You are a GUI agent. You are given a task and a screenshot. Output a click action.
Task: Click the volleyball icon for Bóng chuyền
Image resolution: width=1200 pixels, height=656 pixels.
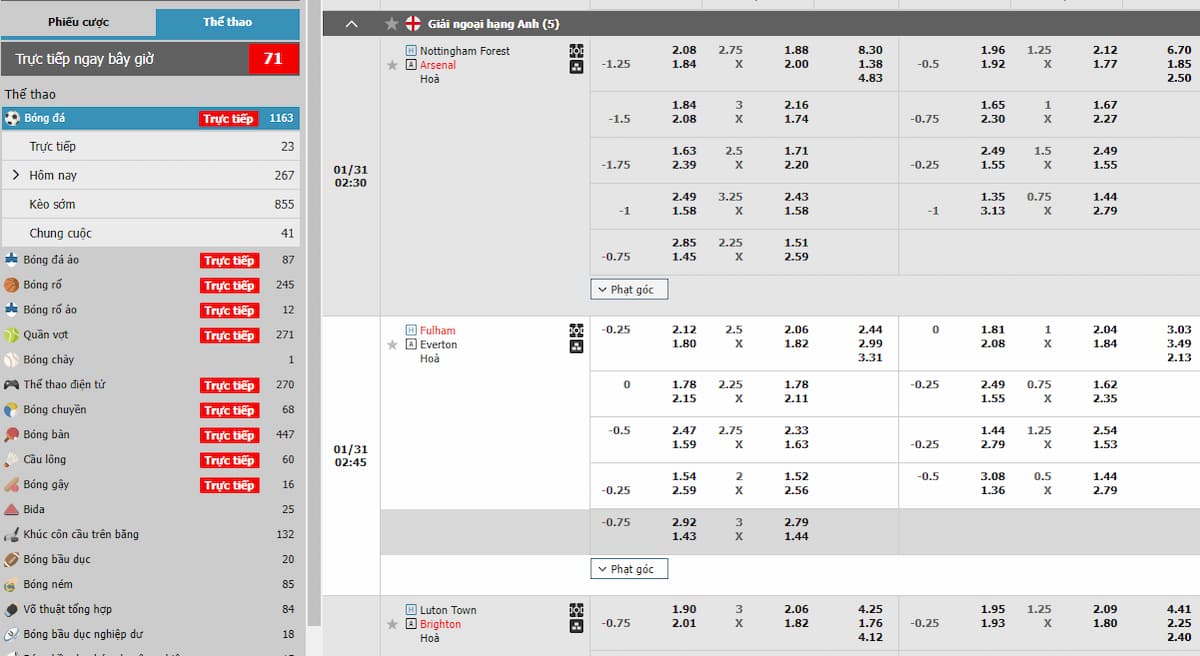click(12, 410)
